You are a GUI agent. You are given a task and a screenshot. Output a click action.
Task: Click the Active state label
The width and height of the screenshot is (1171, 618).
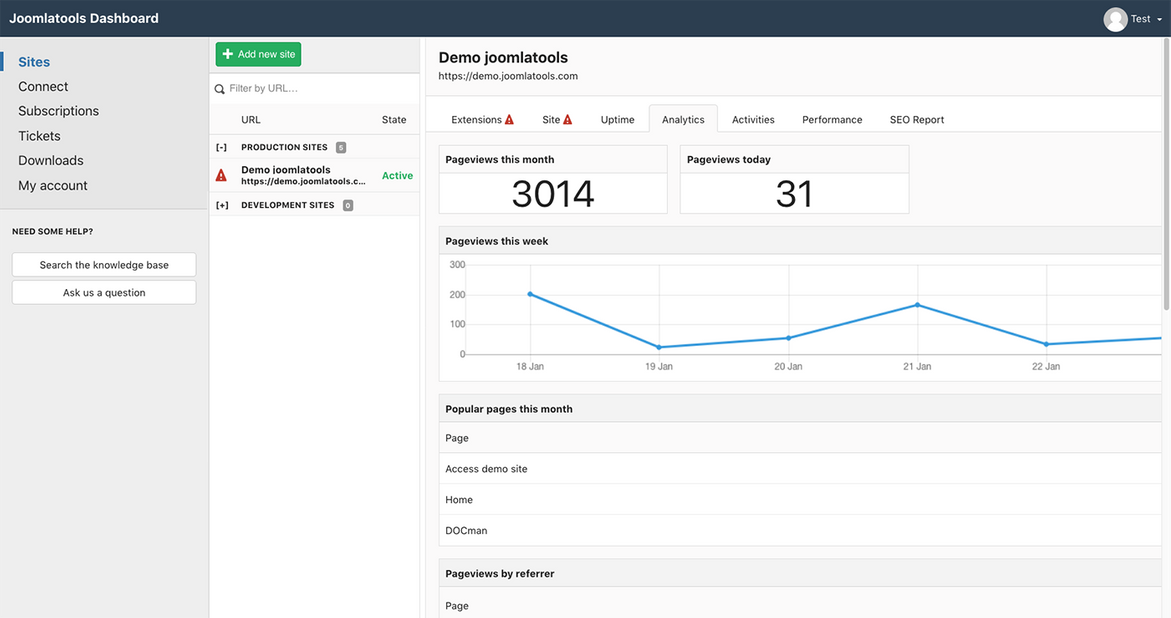(x=397, y=175)
